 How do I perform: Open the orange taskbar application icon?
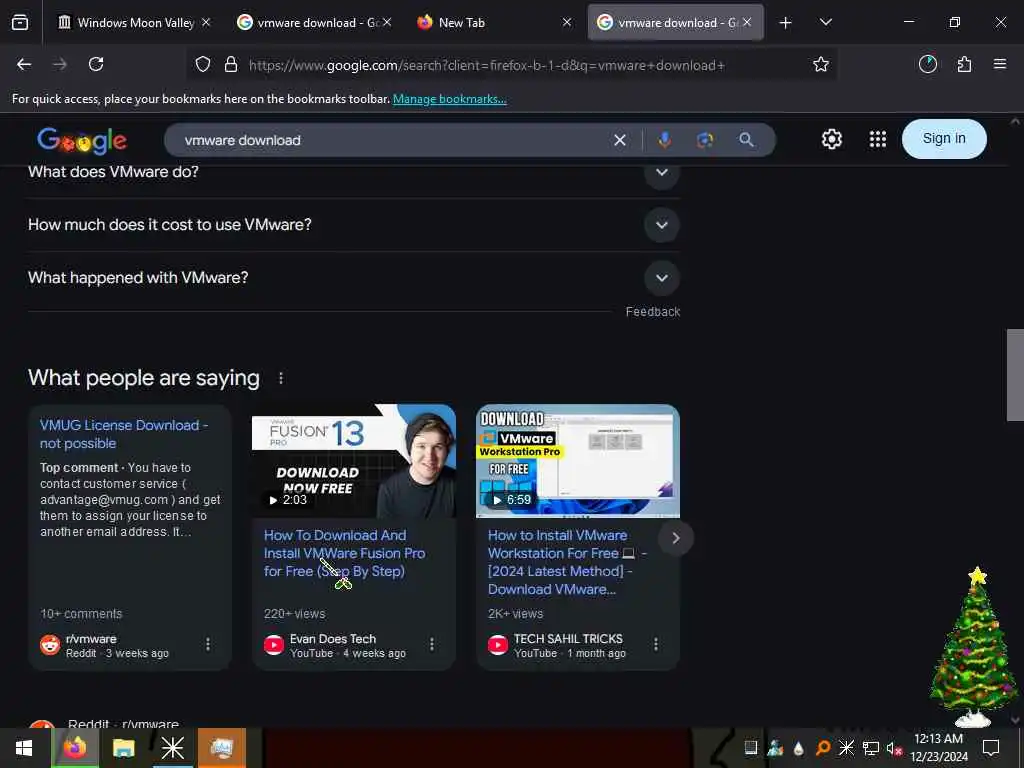[x=221, y=748]
